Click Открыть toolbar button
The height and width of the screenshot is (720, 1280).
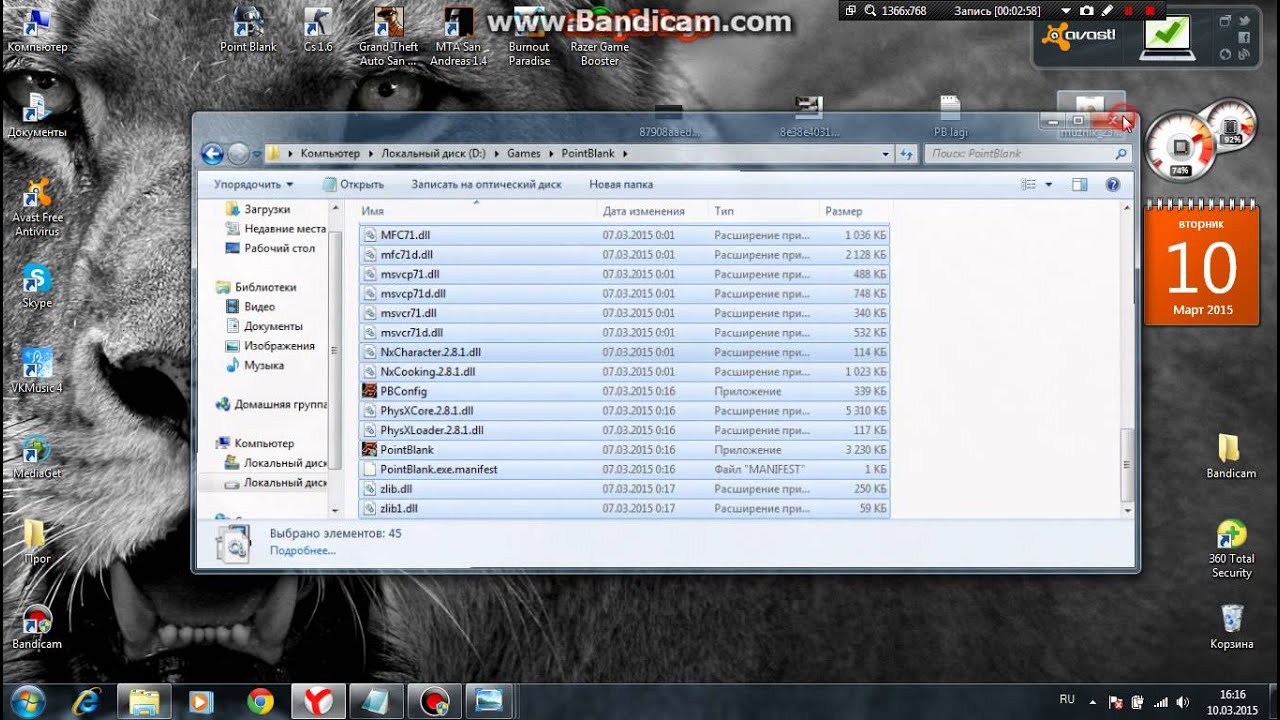(353, 185)
